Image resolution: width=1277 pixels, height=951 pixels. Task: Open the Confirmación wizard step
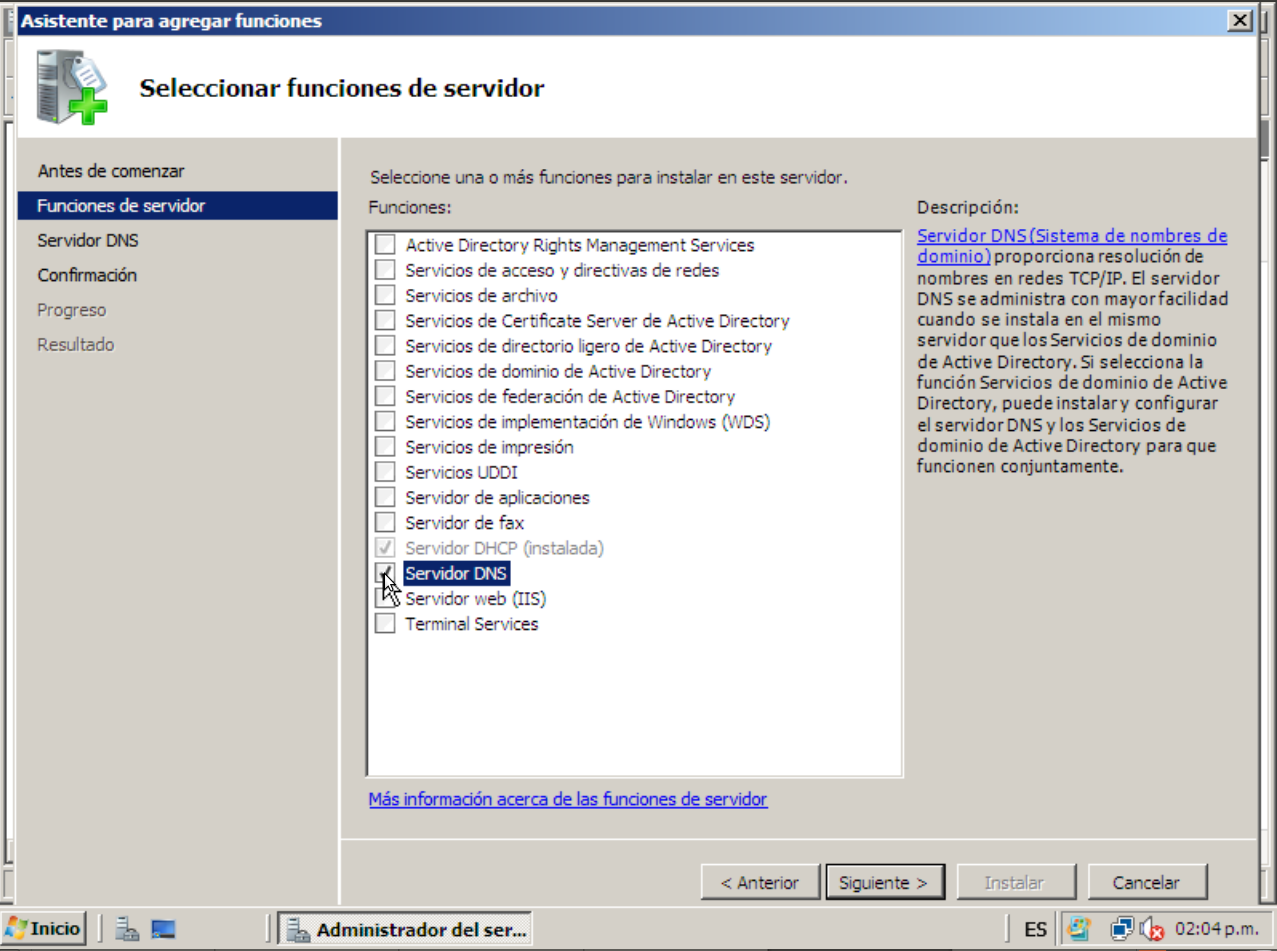tap(87, 275)
